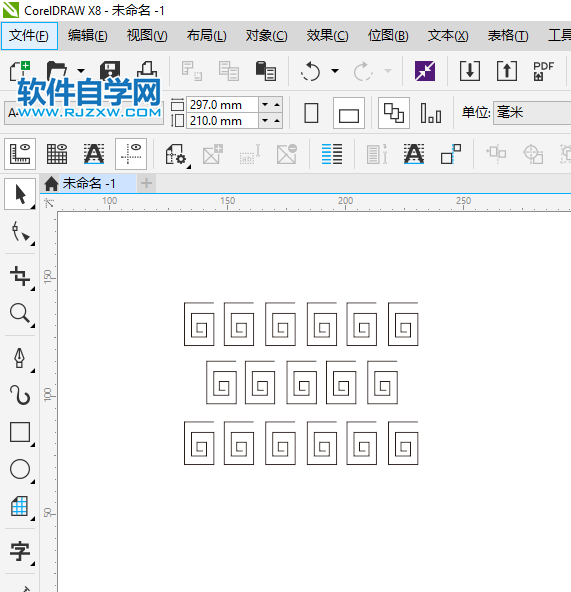Expand the undo history dropdown arrow
Image resolution: width=571 pixels, height=592 pixels.
pyautogui.click(x=335, y=71)
